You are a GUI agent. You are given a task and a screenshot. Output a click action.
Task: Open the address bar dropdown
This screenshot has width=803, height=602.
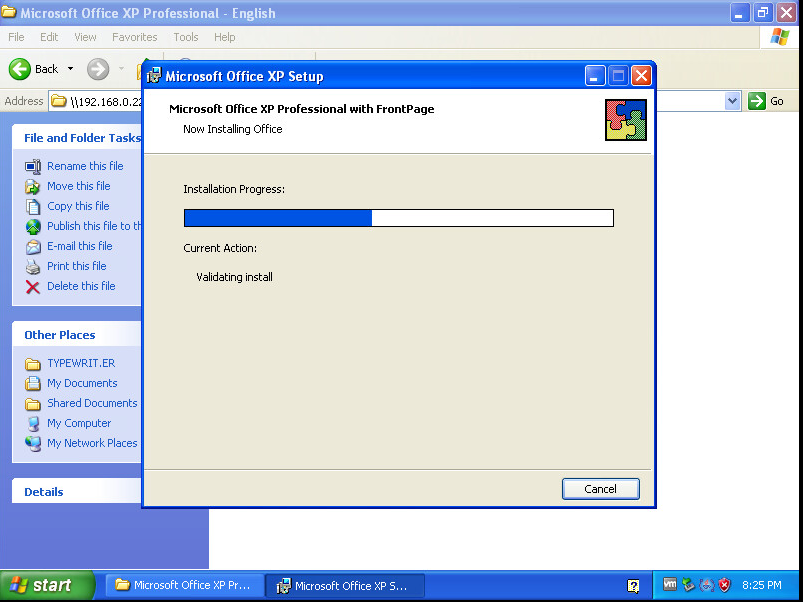pyautogui.click(x=732, y=101)
